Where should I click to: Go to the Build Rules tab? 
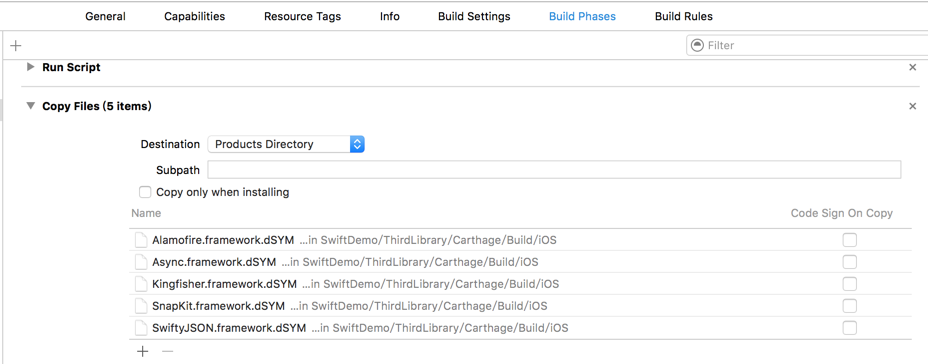tap(684, 17)
